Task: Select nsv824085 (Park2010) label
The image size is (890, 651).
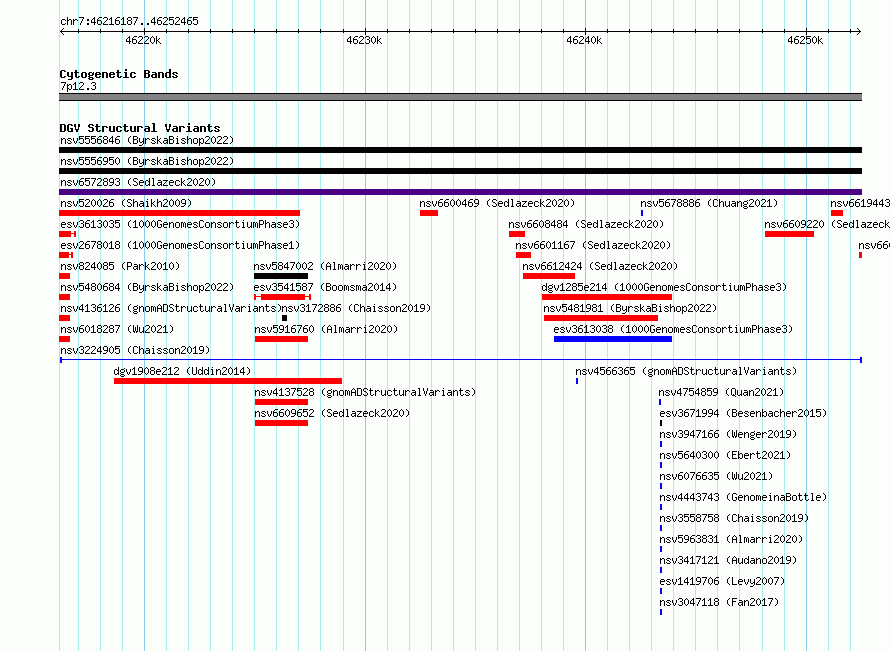Action: (120, 266)
